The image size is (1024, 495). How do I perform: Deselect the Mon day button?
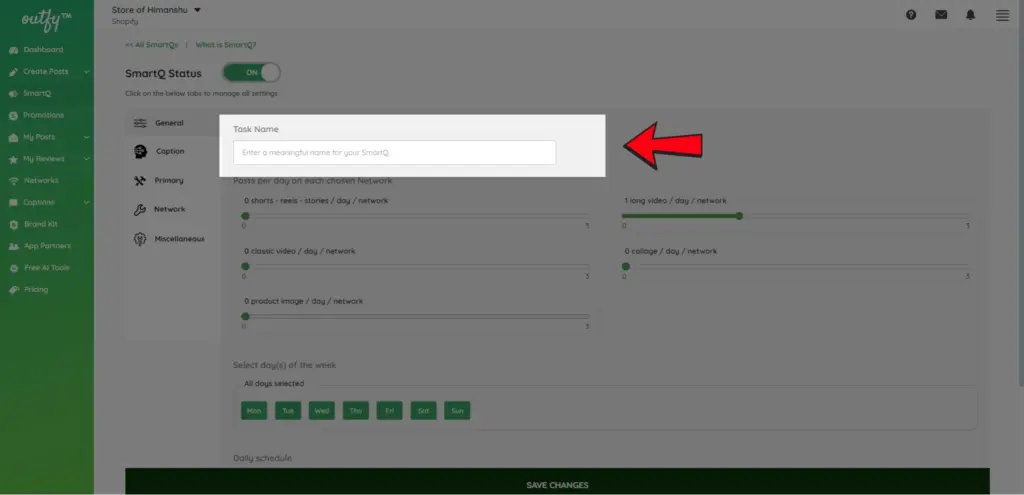tap(254, 411)
